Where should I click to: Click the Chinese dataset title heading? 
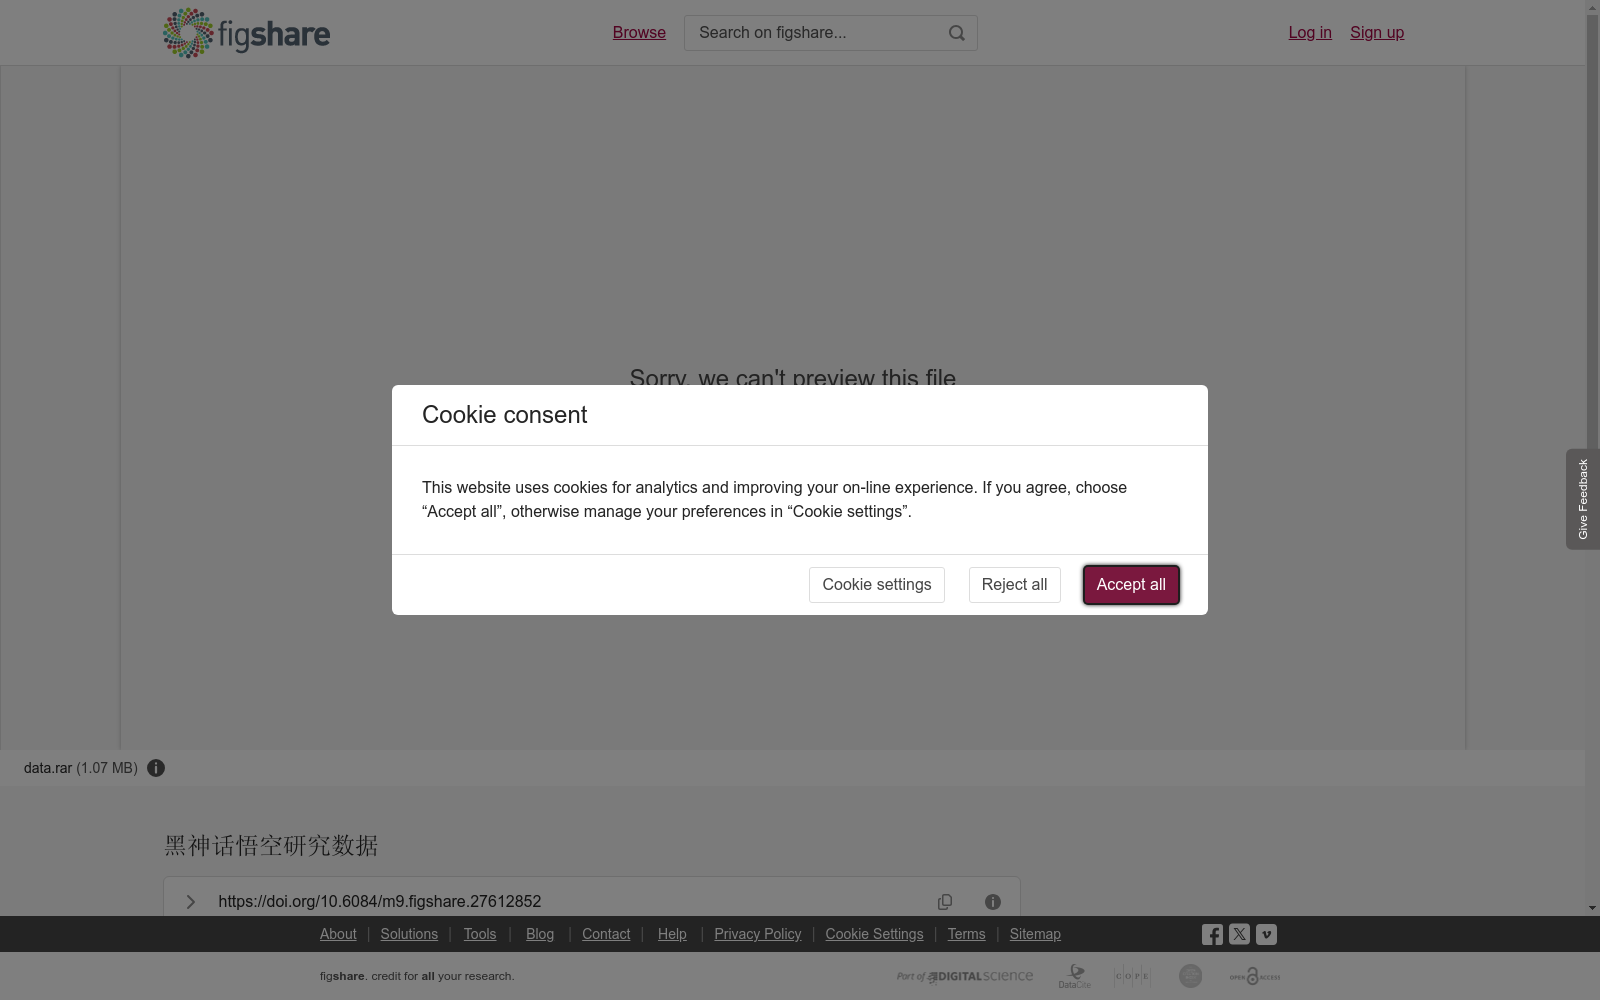[271, 846]
